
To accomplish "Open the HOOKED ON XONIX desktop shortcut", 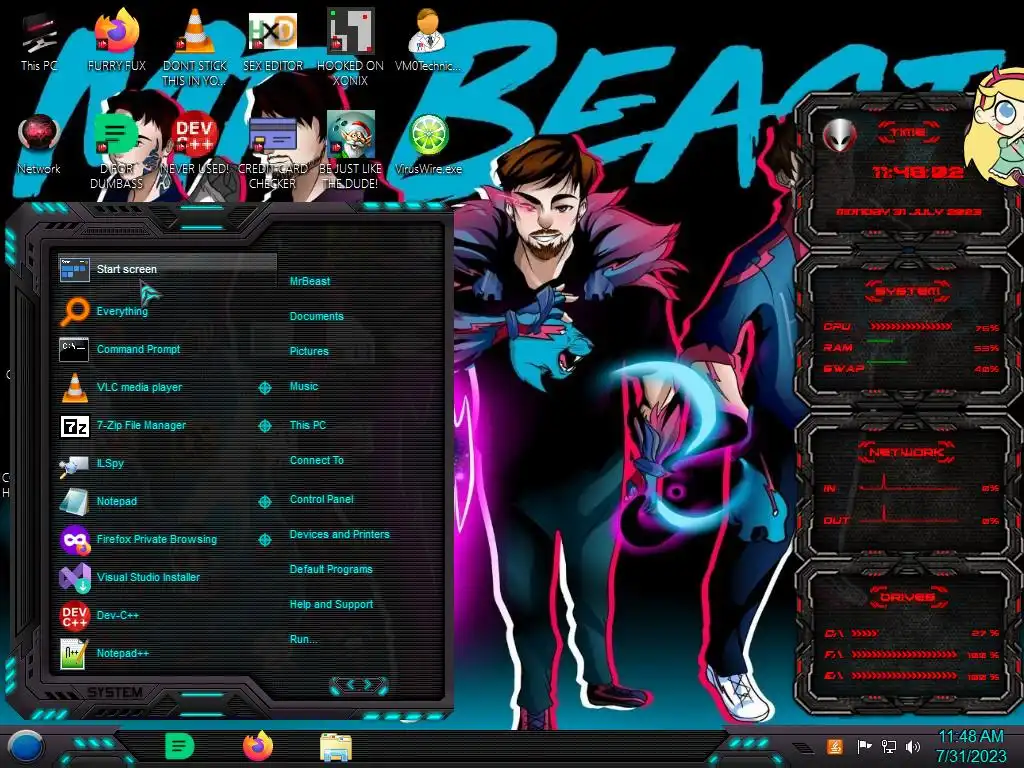I will [x=350, y=47].
